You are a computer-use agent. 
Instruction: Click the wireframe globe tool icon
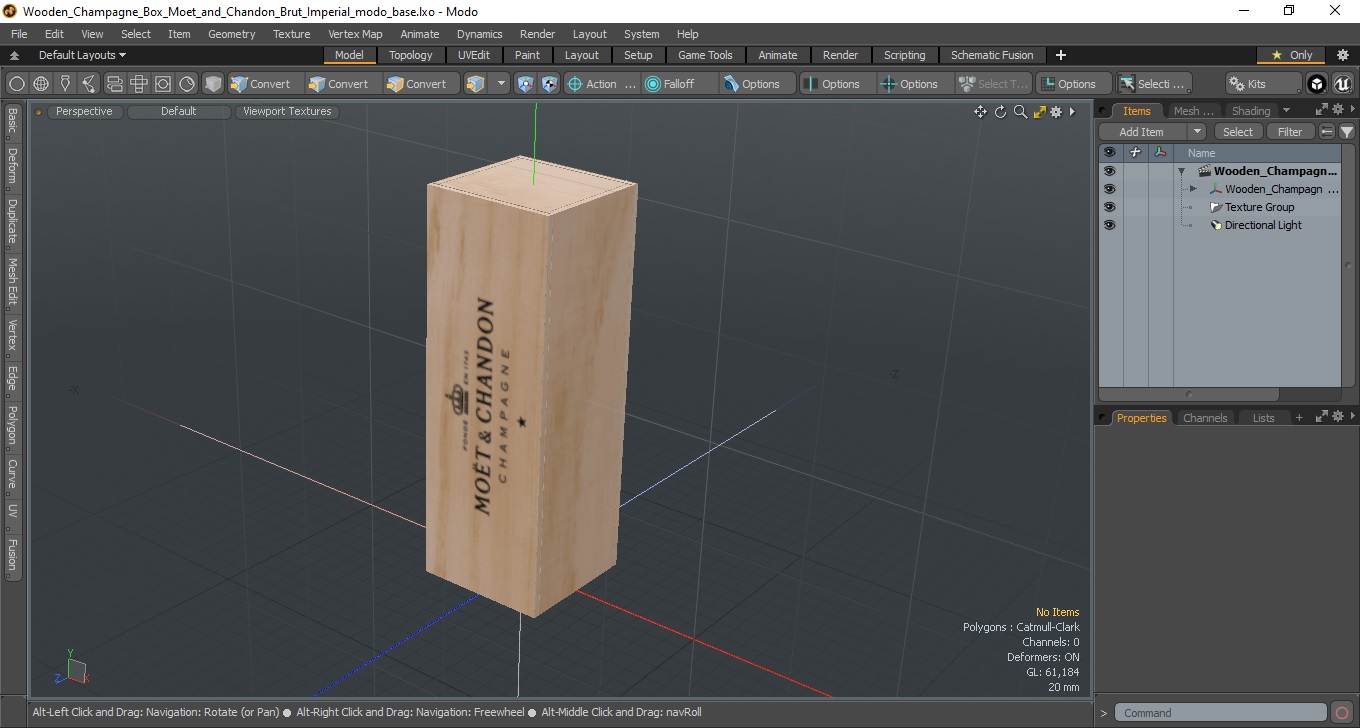coord(41,84)
